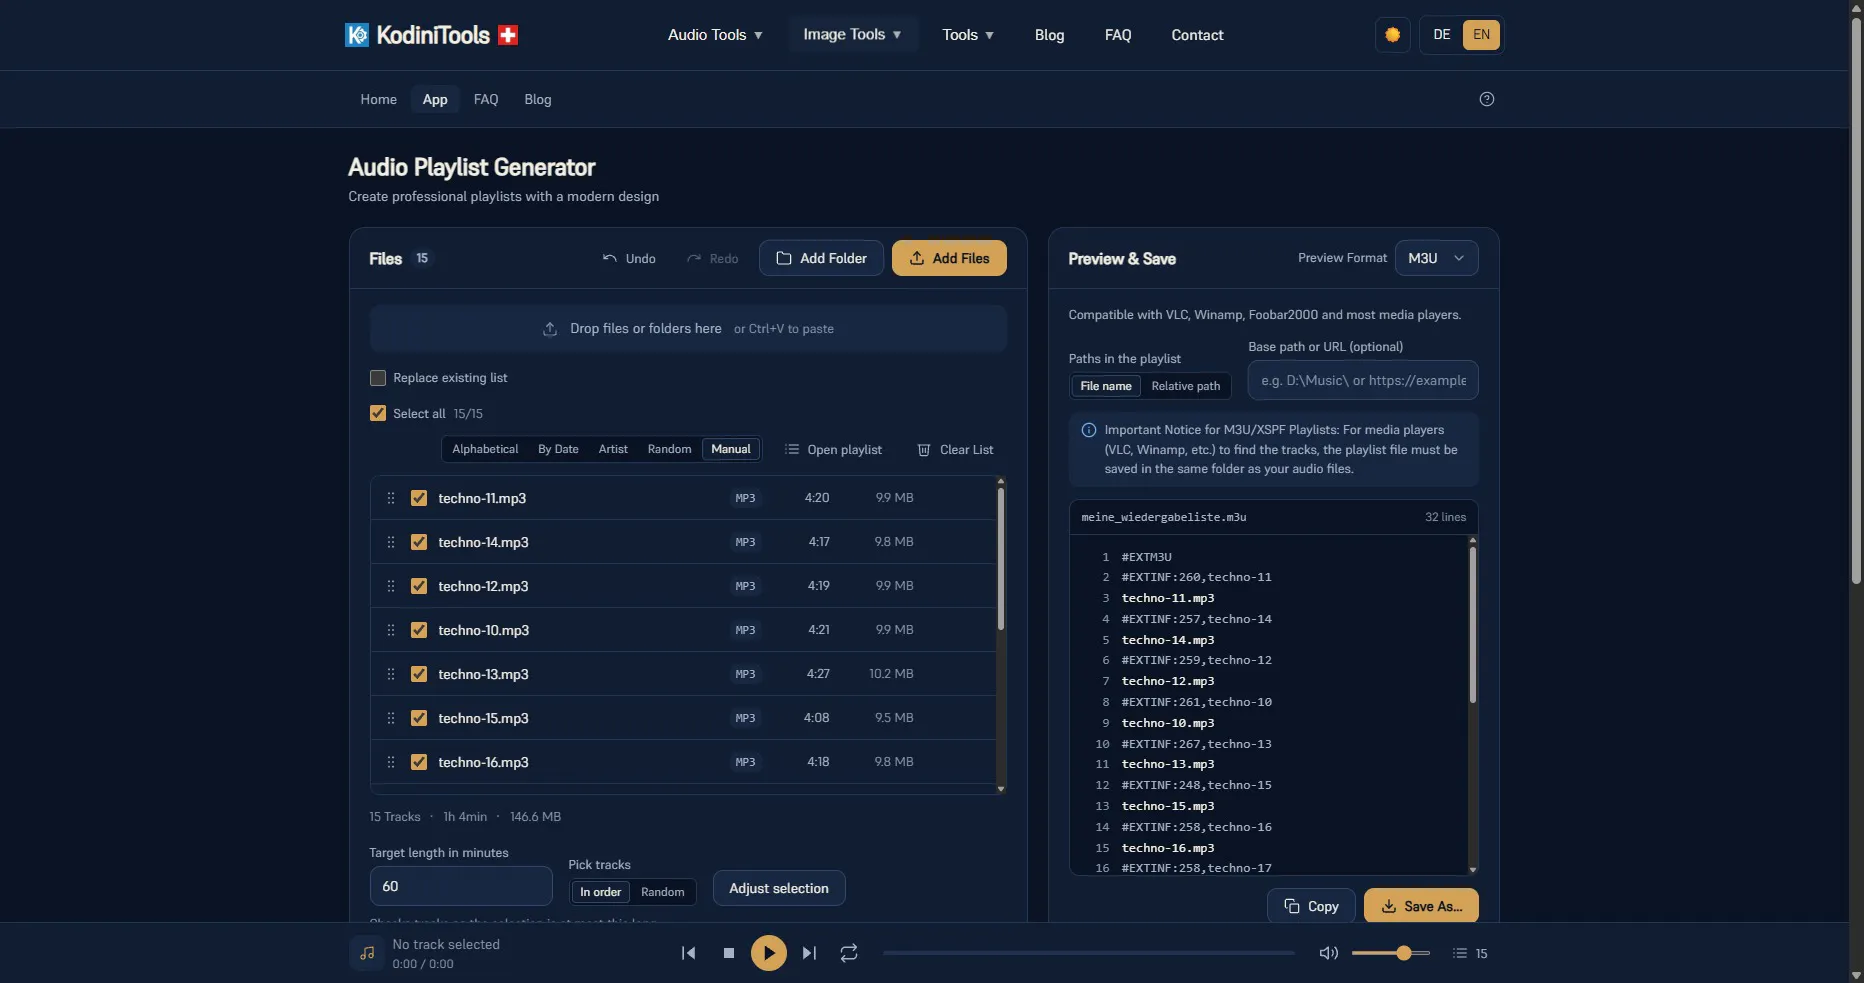
Task: Uncheck techno-11.mp3 checkbox
Action: pos(419,498)
